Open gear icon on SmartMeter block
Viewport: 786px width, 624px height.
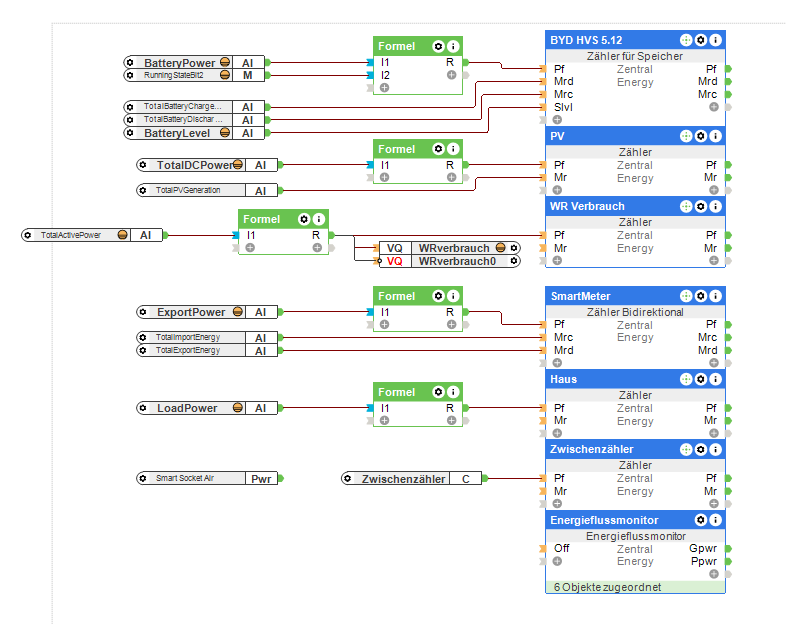click(701, 296)
